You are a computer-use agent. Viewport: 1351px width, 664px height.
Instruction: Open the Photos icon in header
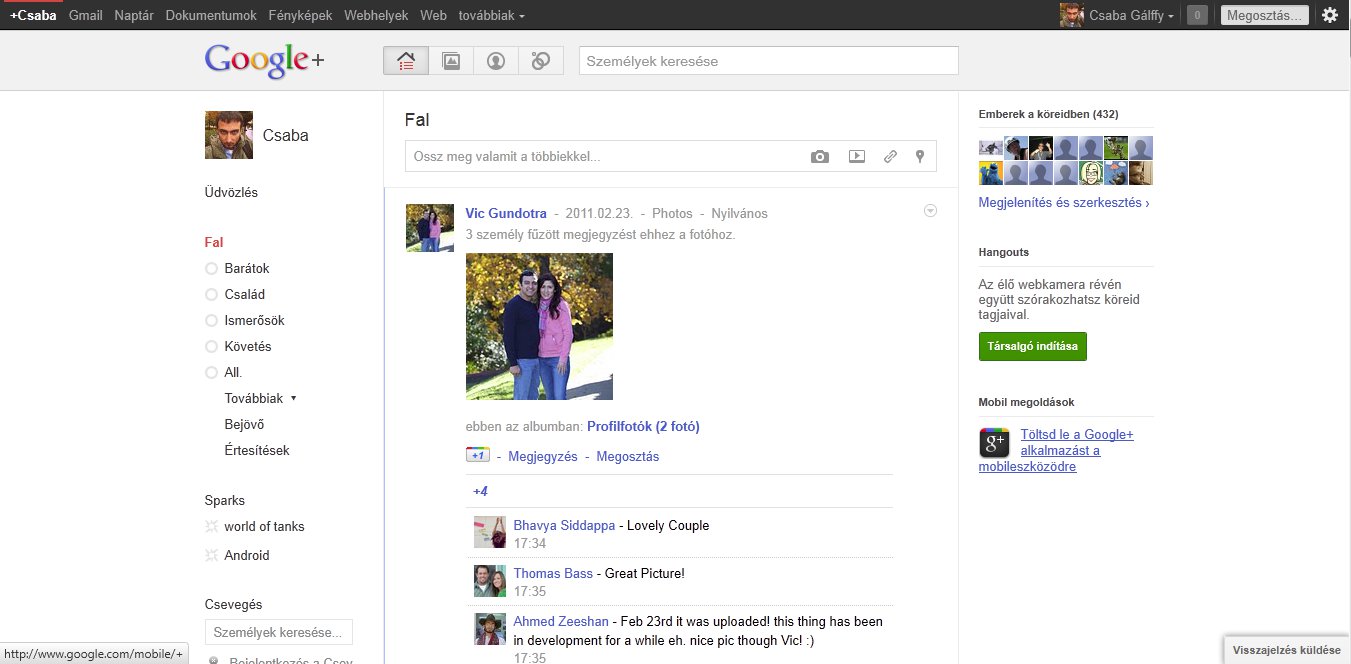click(x=451, y=61)
